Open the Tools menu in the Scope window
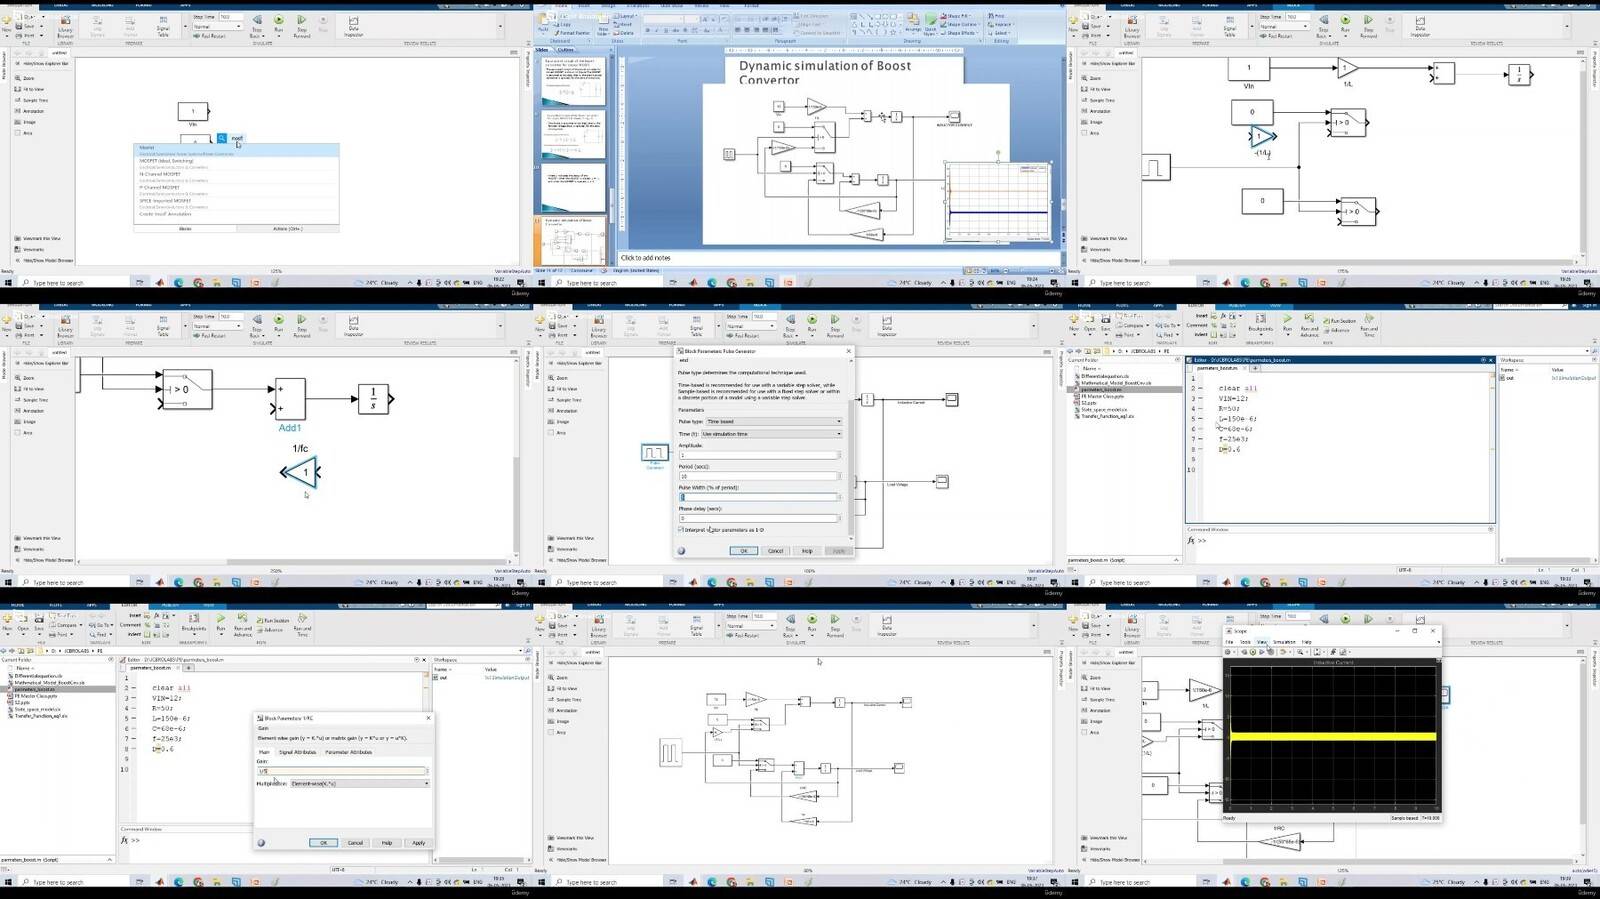This screenshot has height=899, width=1600. [1246, 642]
